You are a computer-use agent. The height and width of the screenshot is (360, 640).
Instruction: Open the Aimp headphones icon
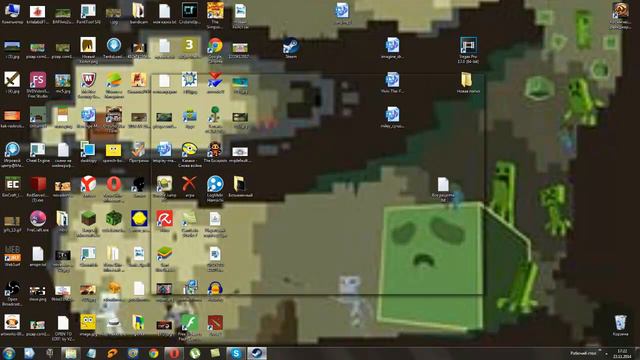[215, 288]
